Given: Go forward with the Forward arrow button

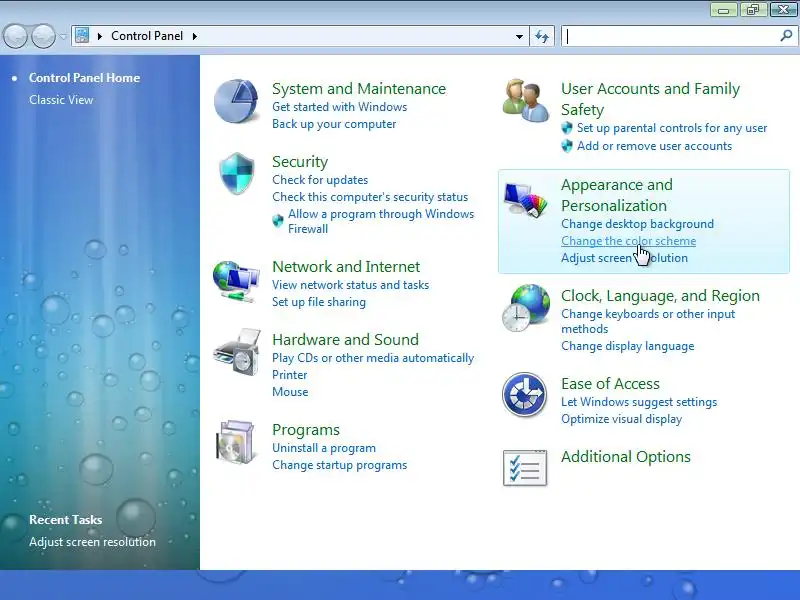Looking at the screenshot, I should [43, 36].
